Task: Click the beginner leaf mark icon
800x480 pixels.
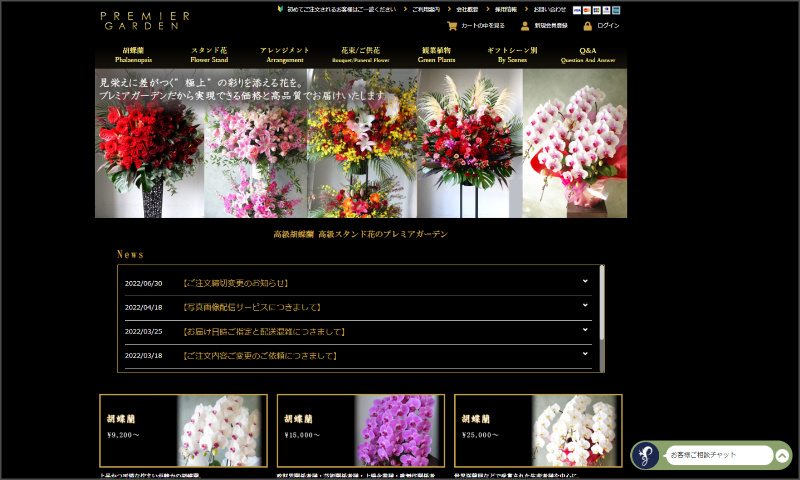Action: click(279, 9)
